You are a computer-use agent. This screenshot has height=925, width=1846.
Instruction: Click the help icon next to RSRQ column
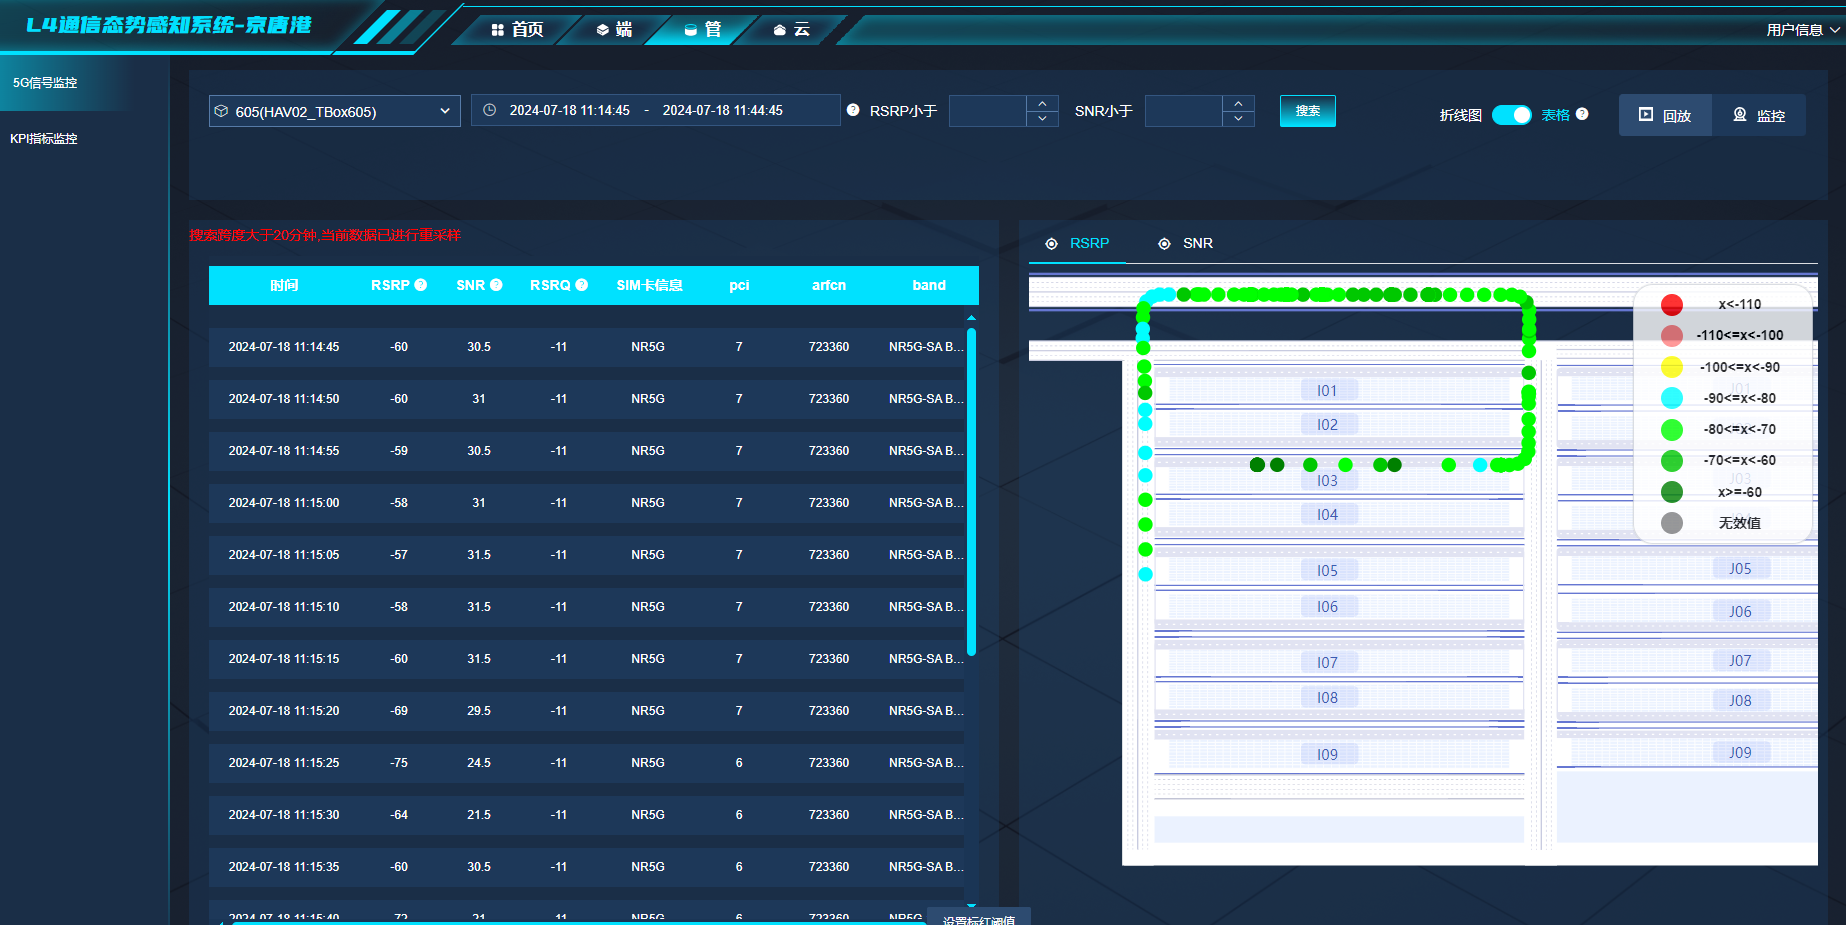582,285
